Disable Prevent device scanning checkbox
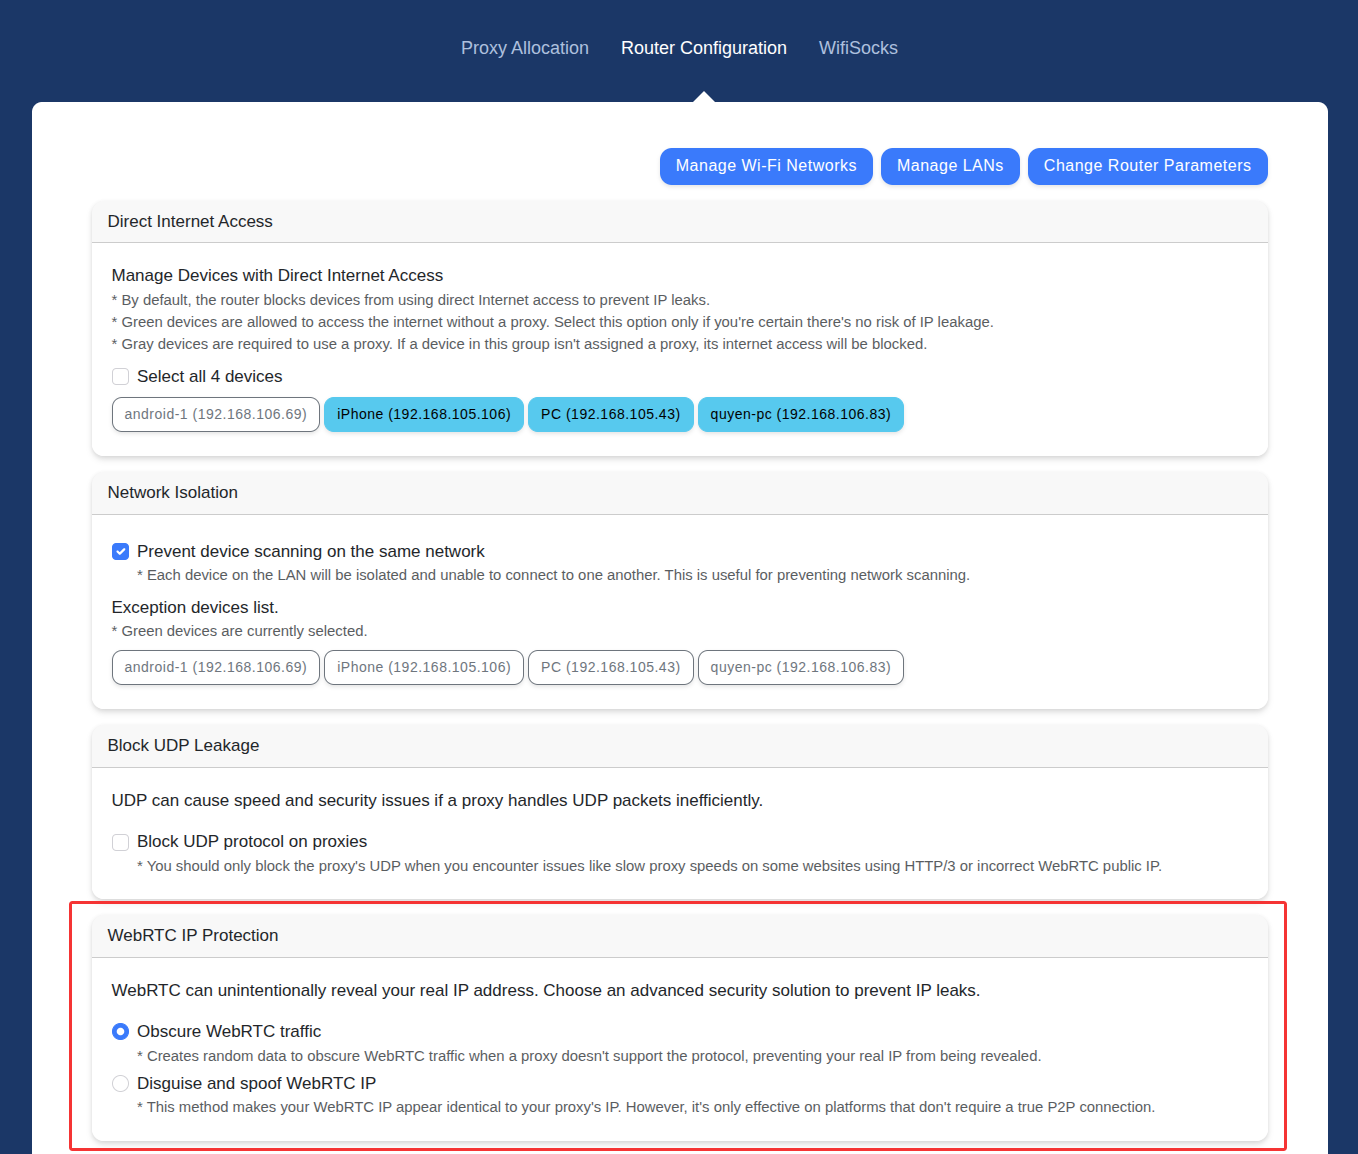This screenshot has height=1154, width=1358. (121, 552)
